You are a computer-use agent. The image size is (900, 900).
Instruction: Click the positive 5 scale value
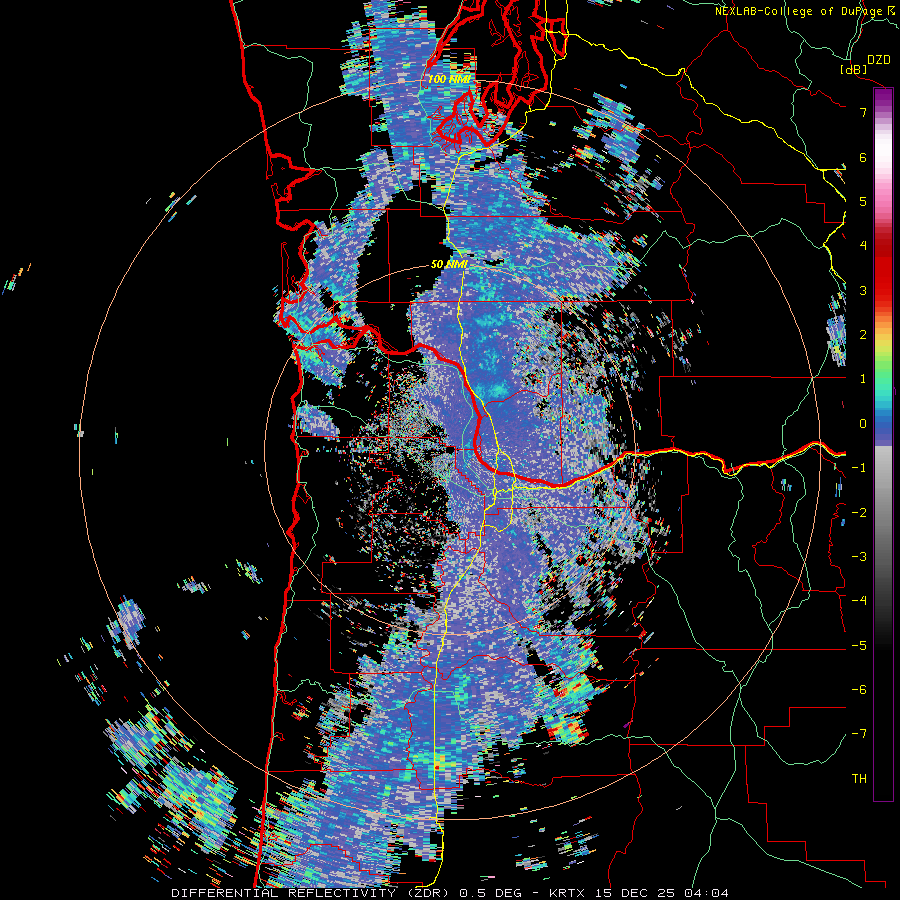tap(863, 201)
